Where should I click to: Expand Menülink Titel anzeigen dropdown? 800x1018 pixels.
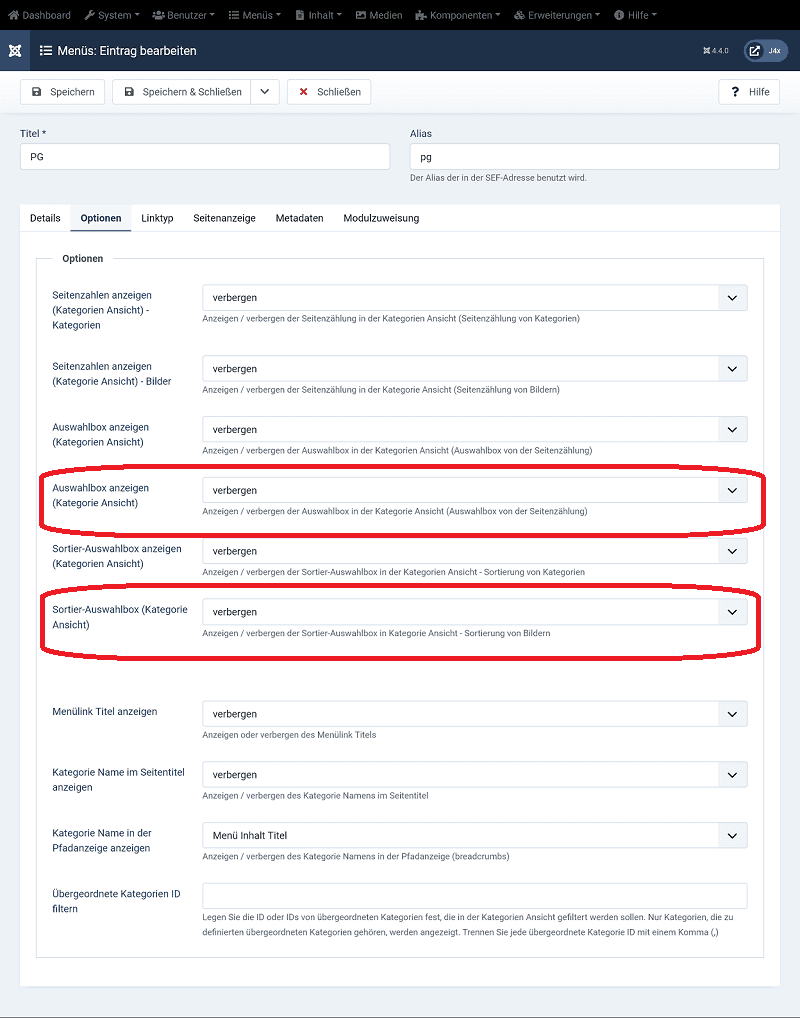474,714
